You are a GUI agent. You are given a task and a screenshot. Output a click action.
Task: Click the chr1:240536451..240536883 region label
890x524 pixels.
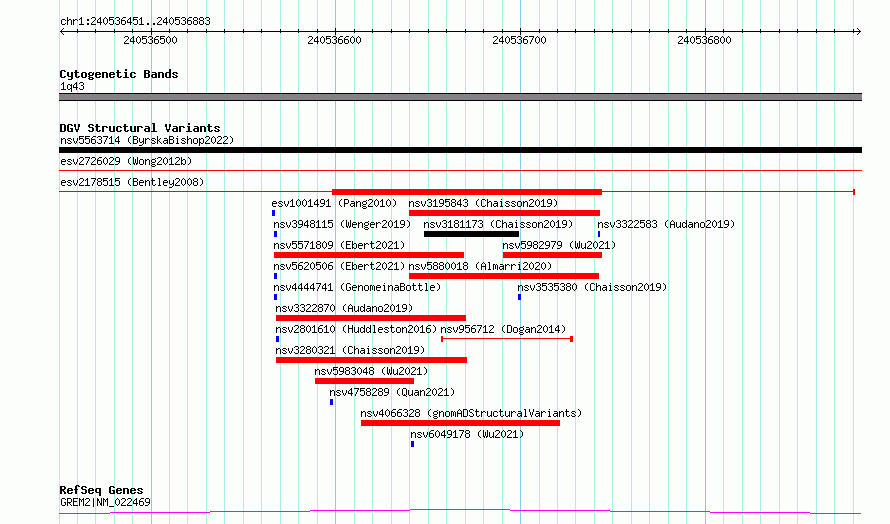coord(135,22)
